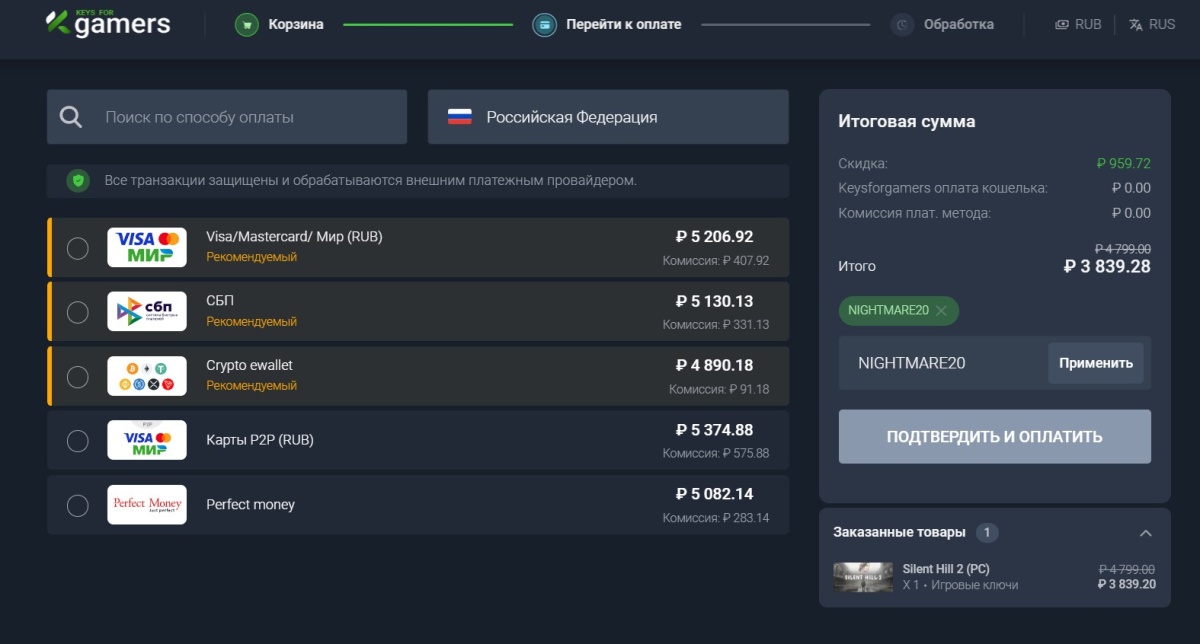Remove the NIGHTMARE20 promo code tag

pos(941,311)
